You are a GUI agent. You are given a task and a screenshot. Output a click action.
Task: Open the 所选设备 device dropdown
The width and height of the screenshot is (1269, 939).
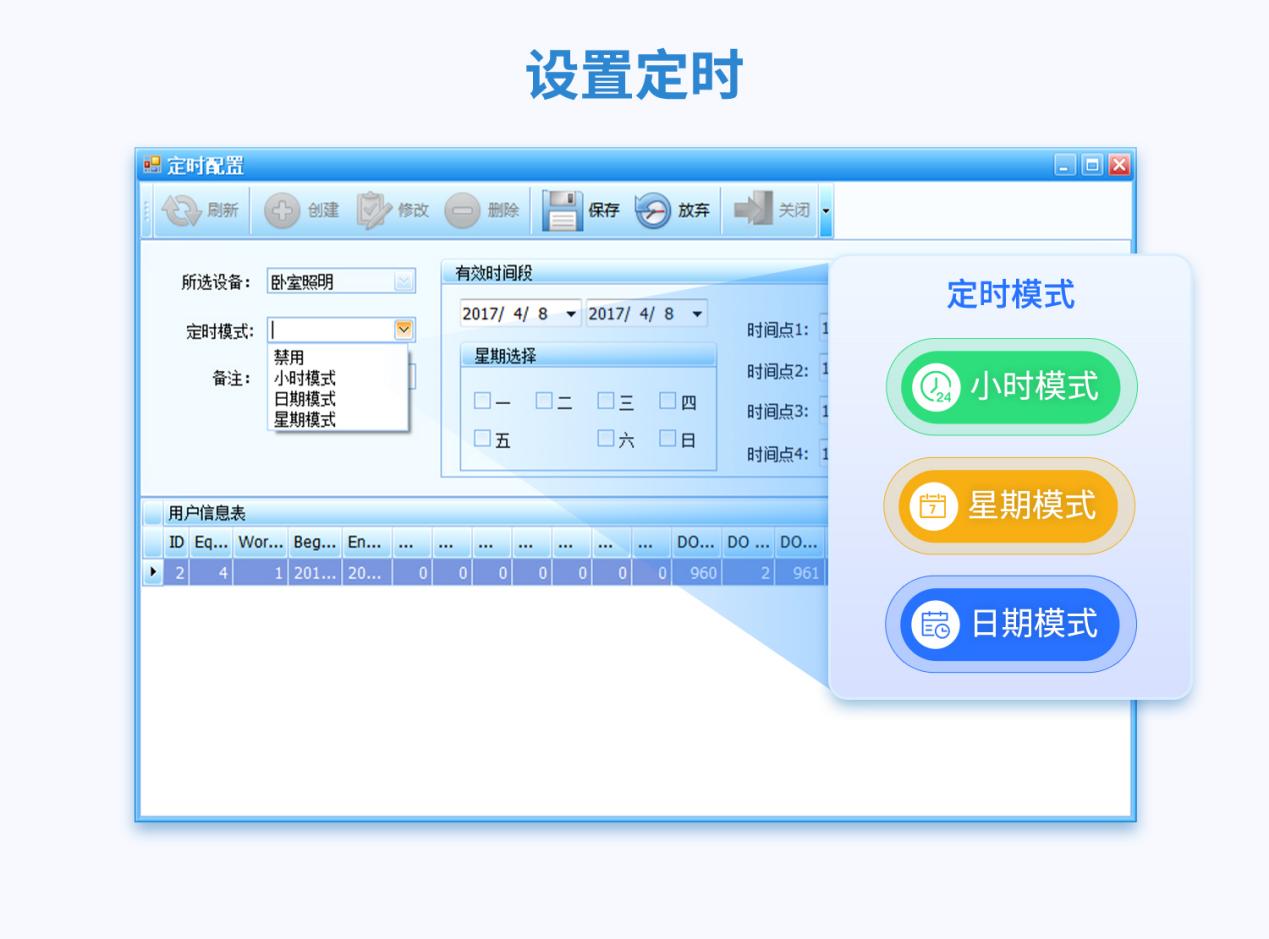coord(403,282)
